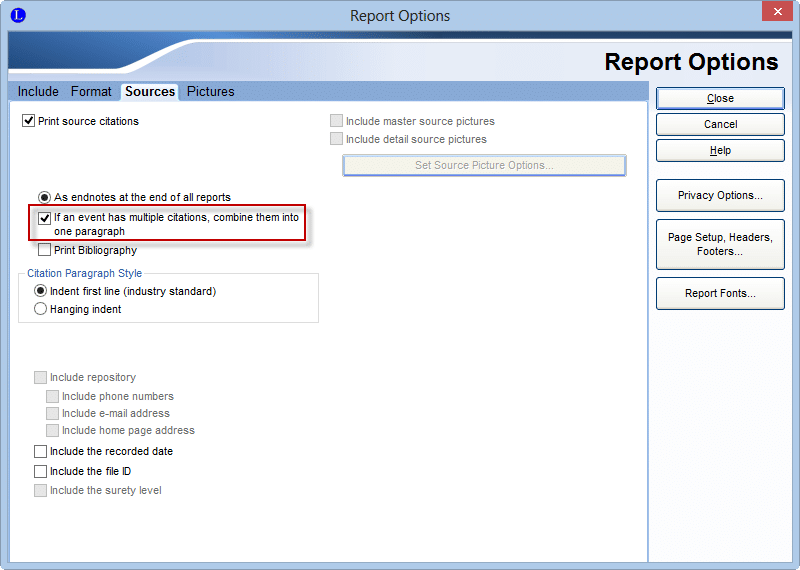Toggle combine multiple citations into one paragraph

45,218
